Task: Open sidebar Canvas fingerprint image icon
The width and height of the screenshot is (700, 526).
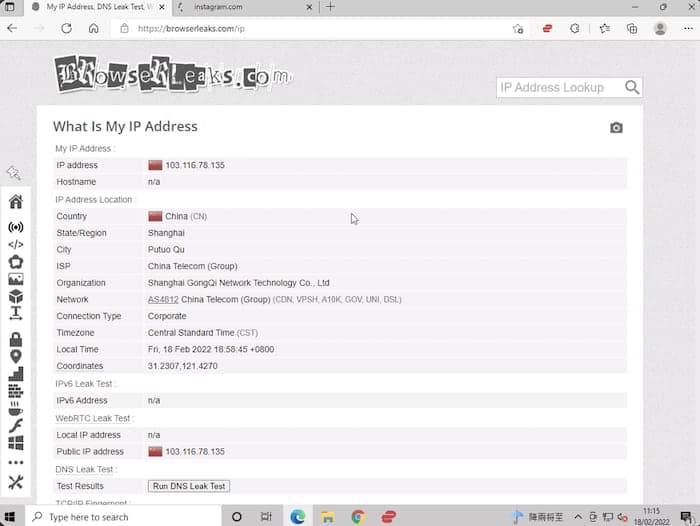Action: (16, 279)
